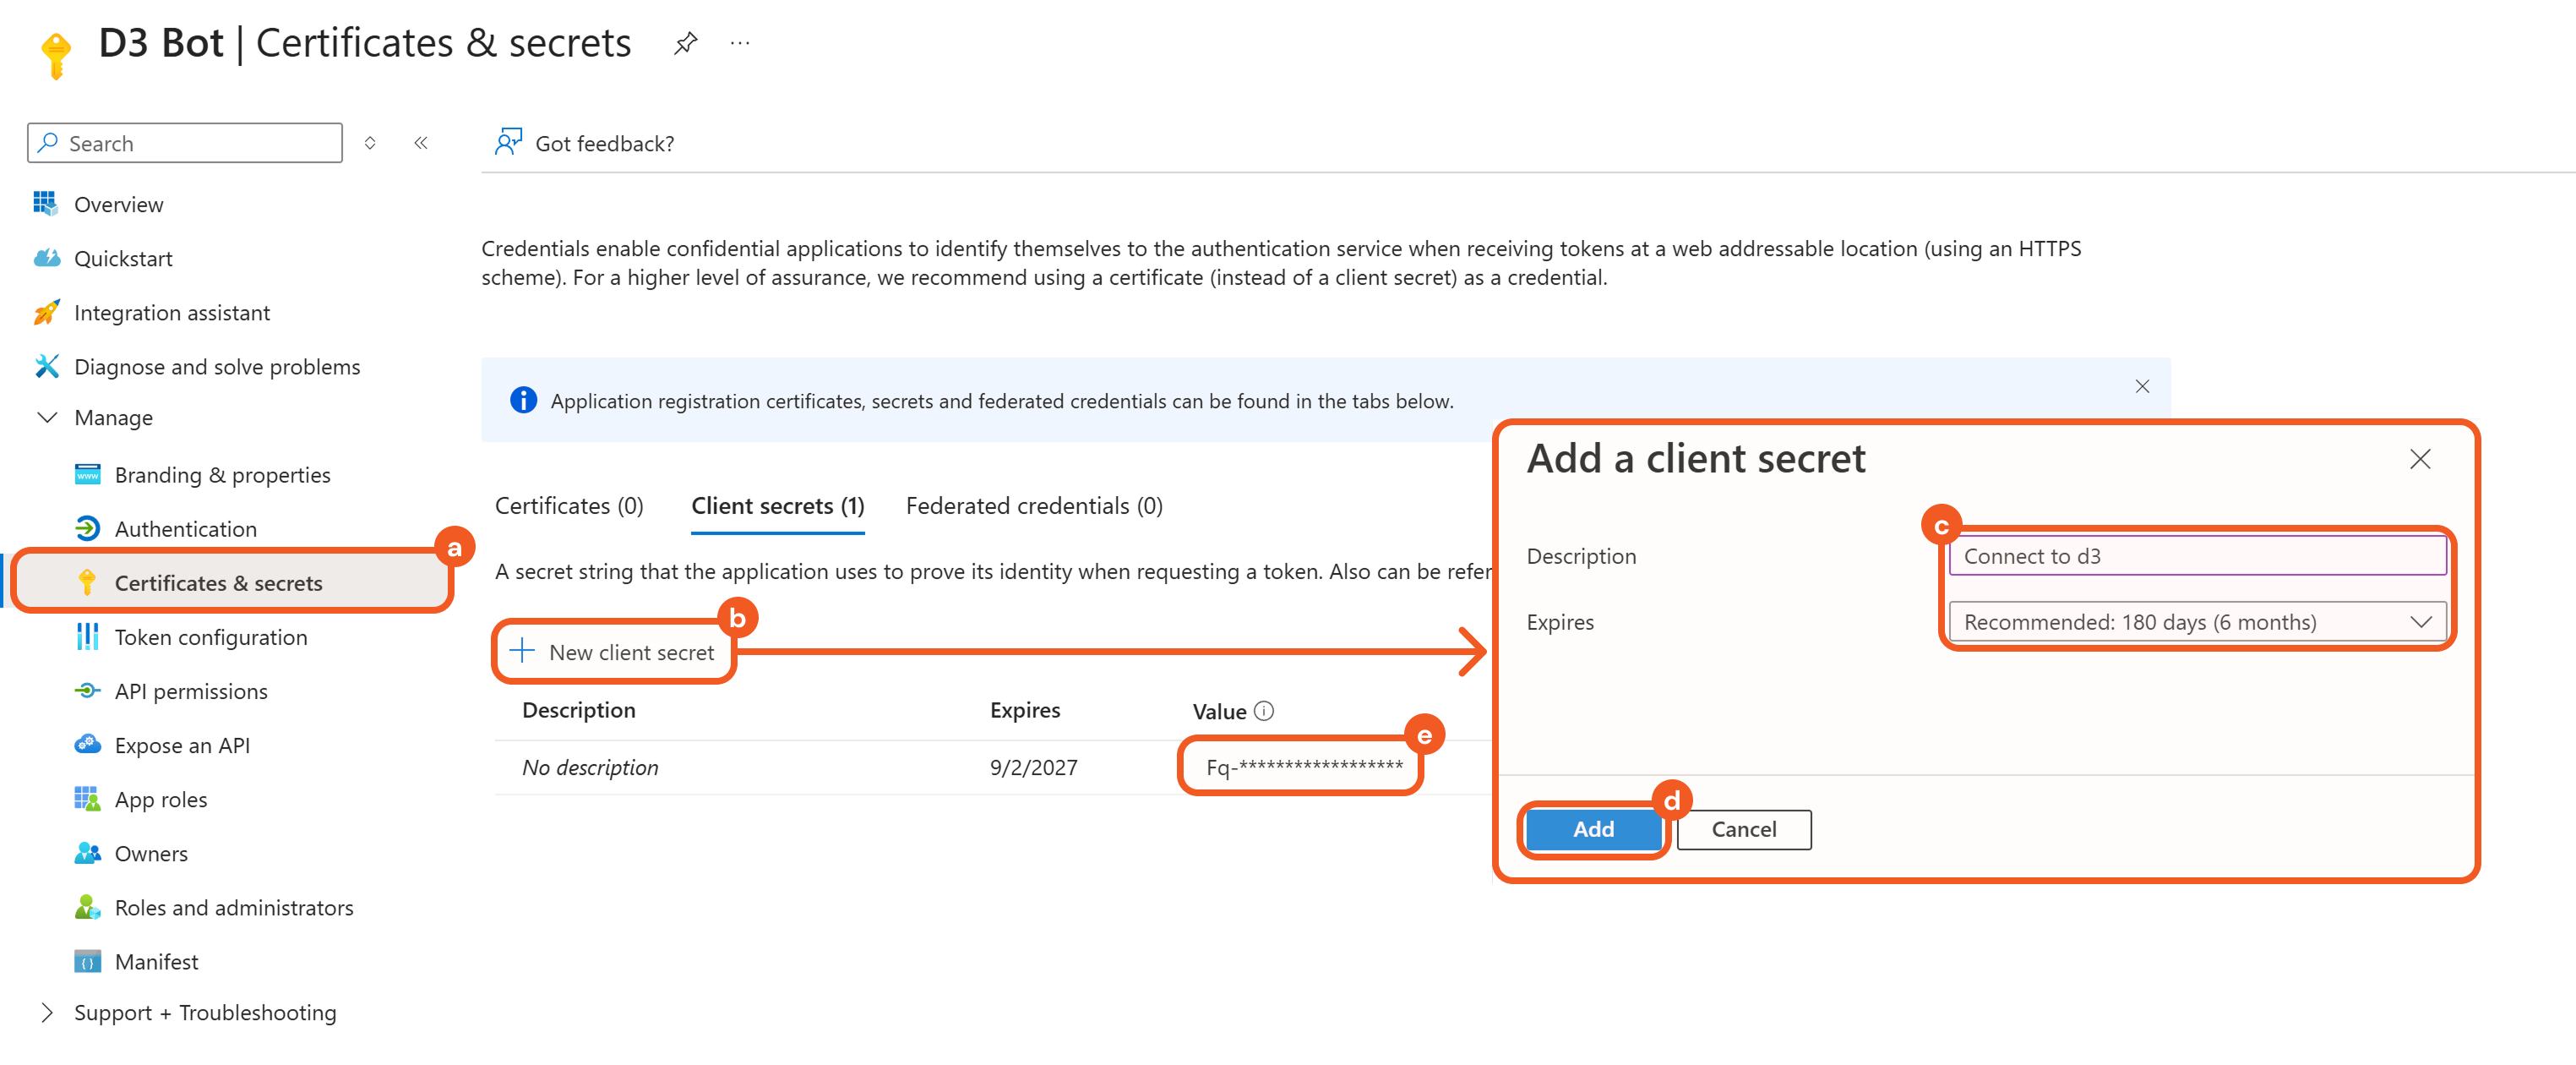Open the Overview page icon
Screen dimensions: 2576x1065
(x=45, y=204)
